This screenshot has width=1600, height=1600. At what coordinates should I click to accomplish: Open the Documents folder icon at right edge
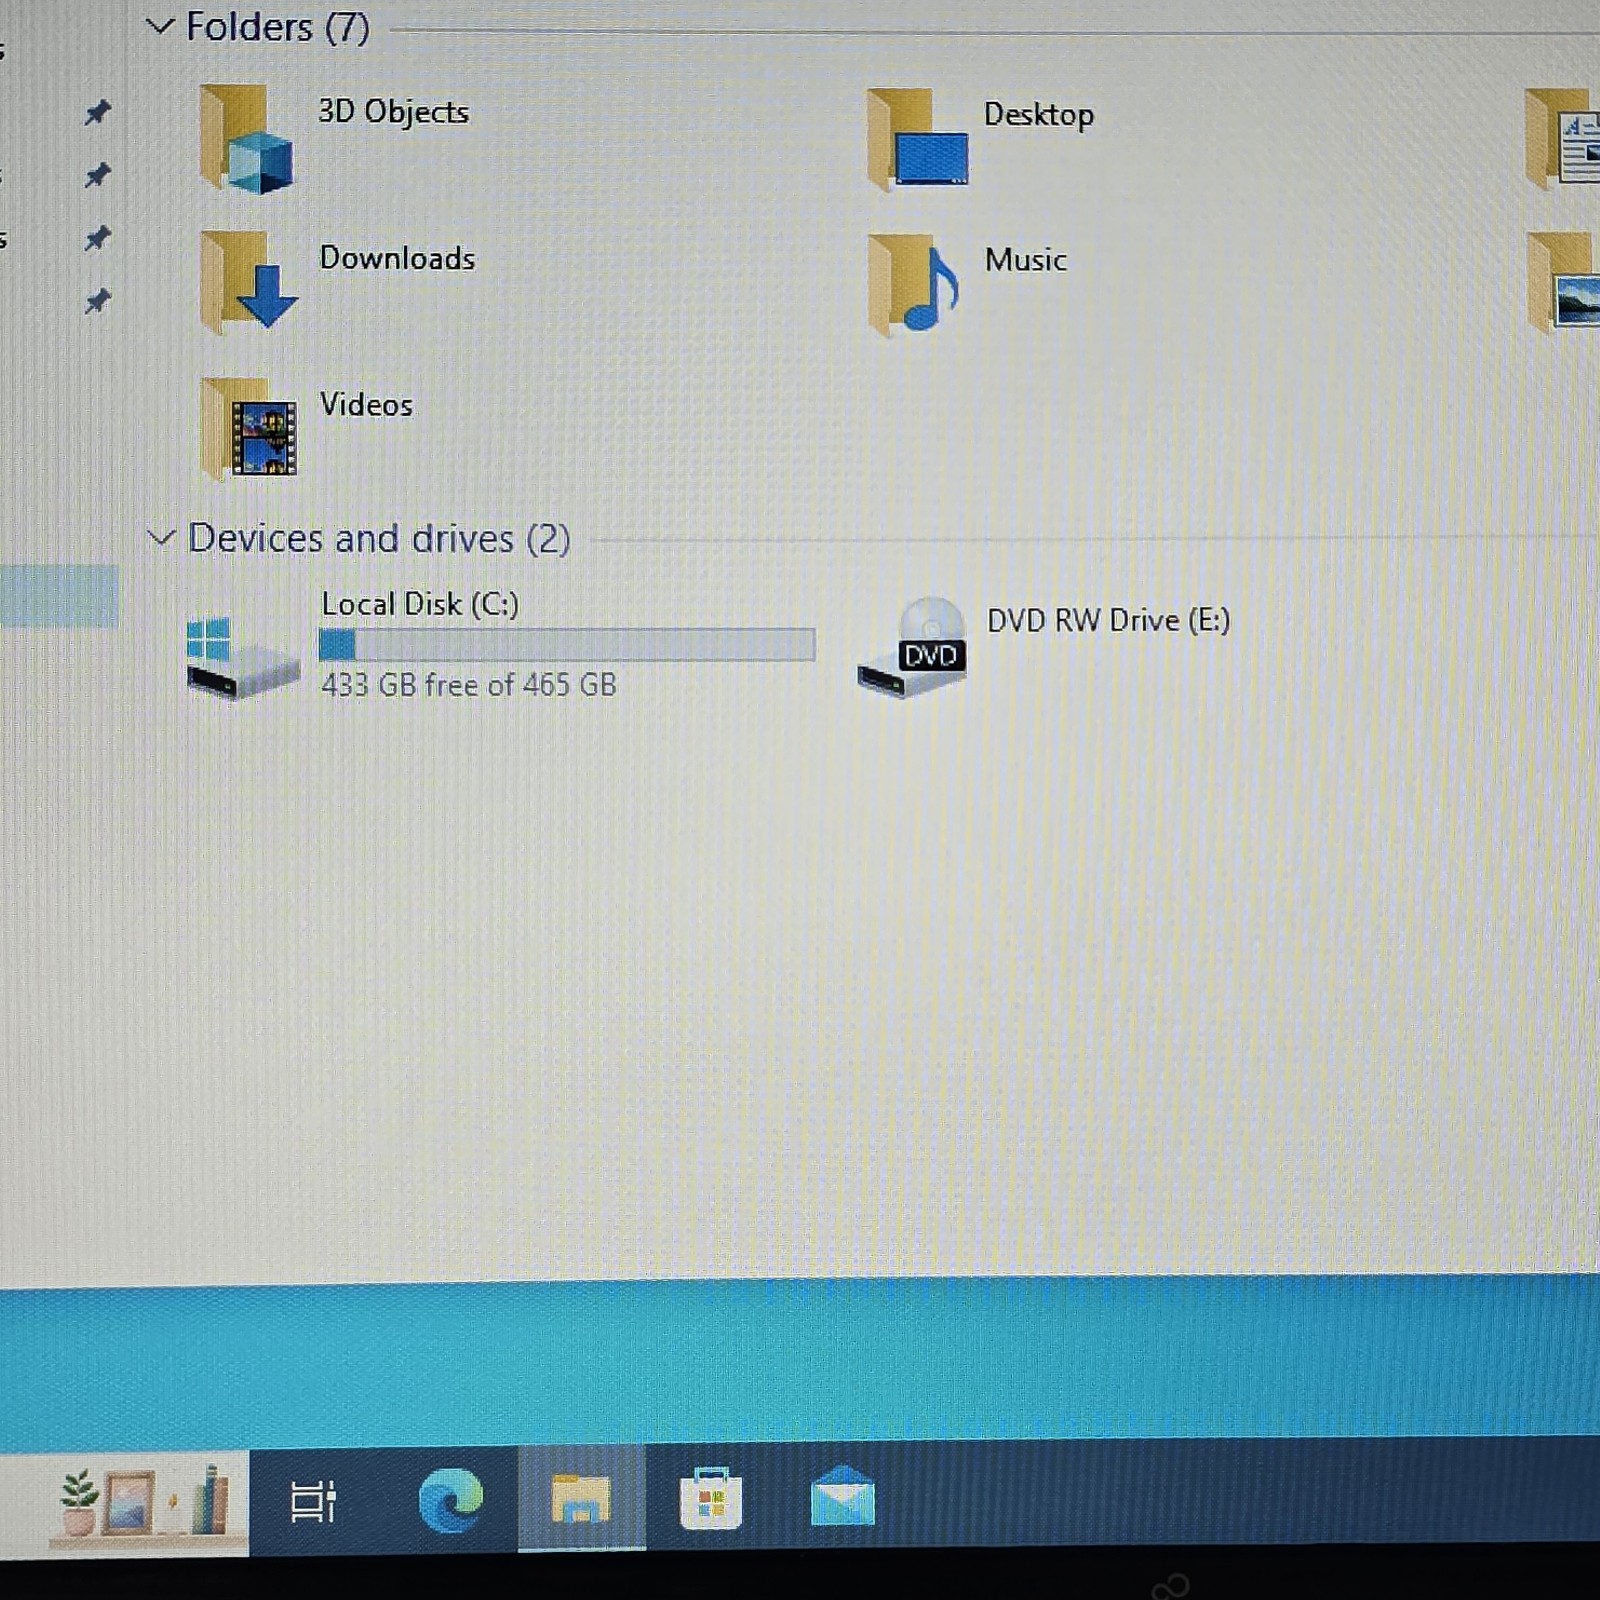[1562, 138]
